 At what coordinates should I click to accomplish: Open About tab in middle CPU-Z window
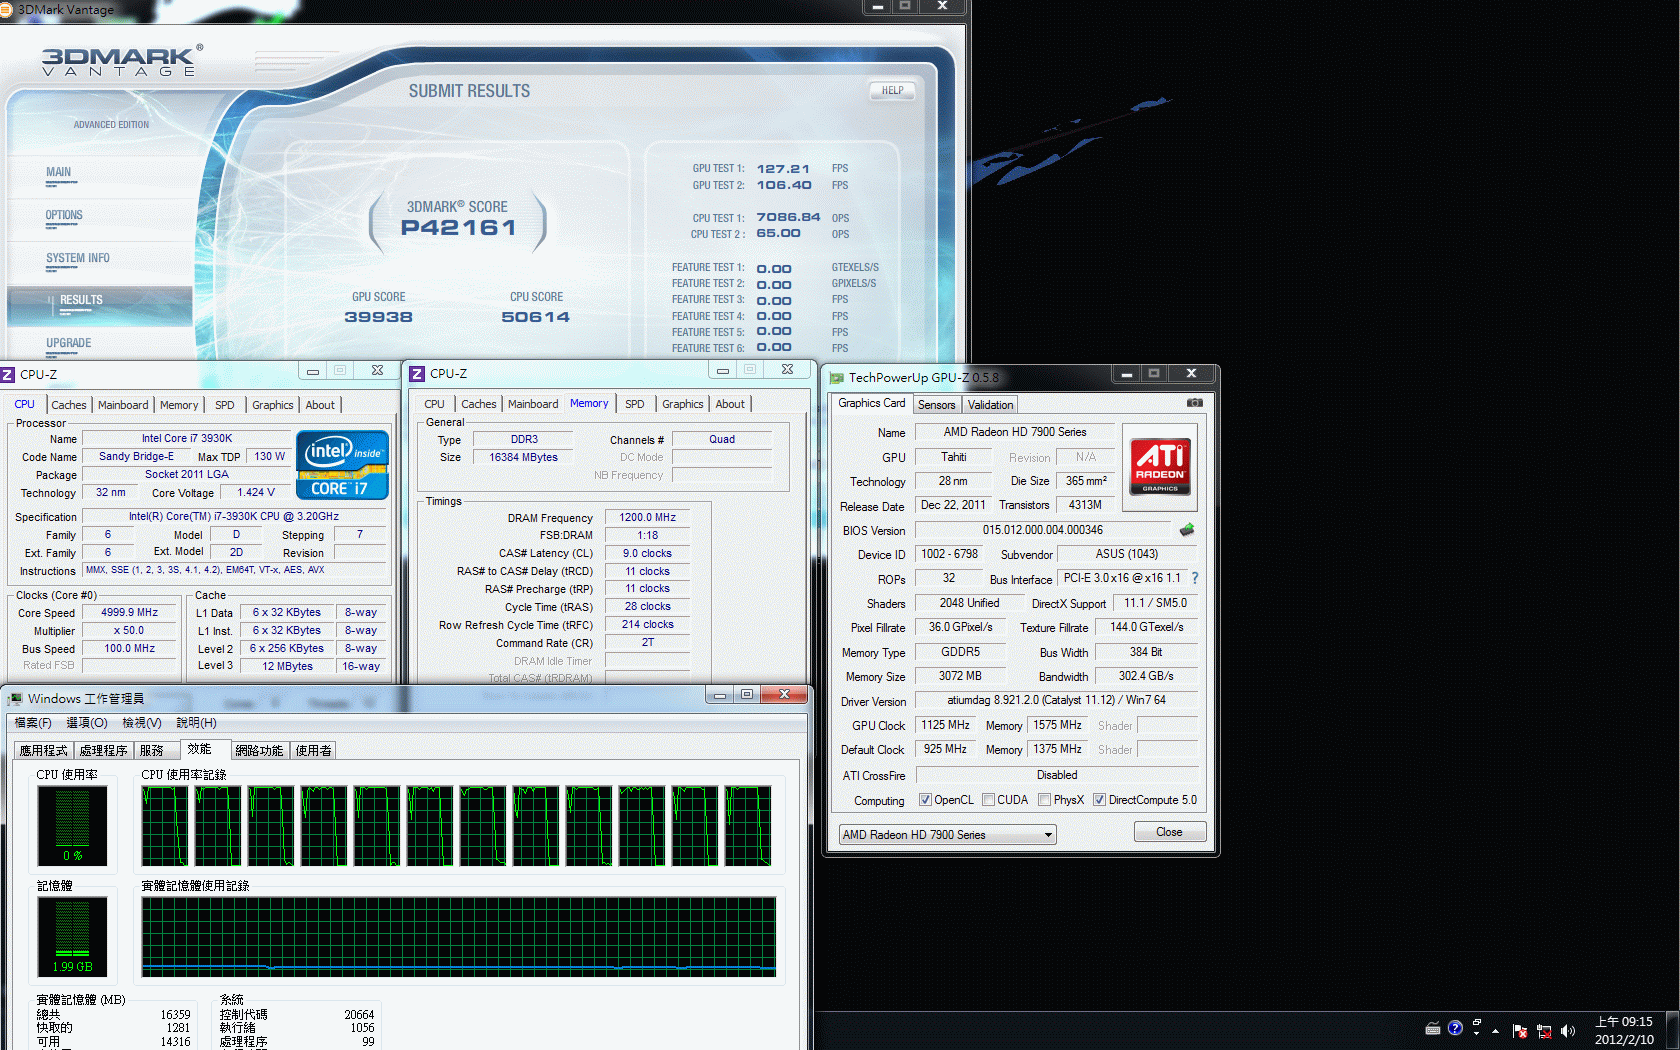tap(730, 404)
